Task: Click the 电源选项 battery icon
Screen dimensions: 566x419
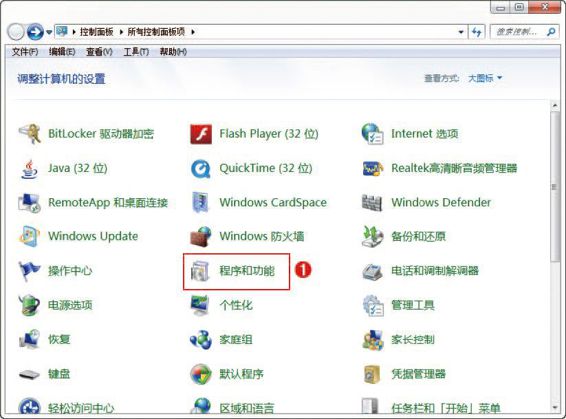Action: pos(30,305)
